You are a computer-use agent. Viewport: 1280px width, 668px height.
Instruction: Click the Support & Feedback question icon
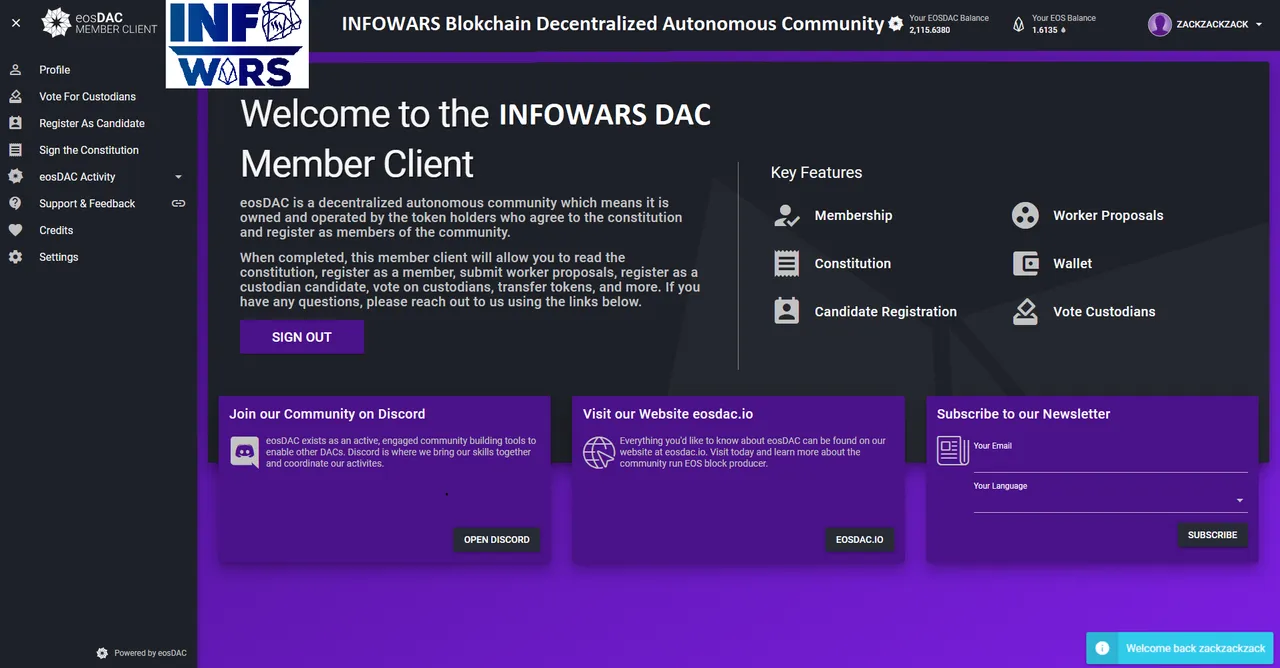click(x=15, y=203)
